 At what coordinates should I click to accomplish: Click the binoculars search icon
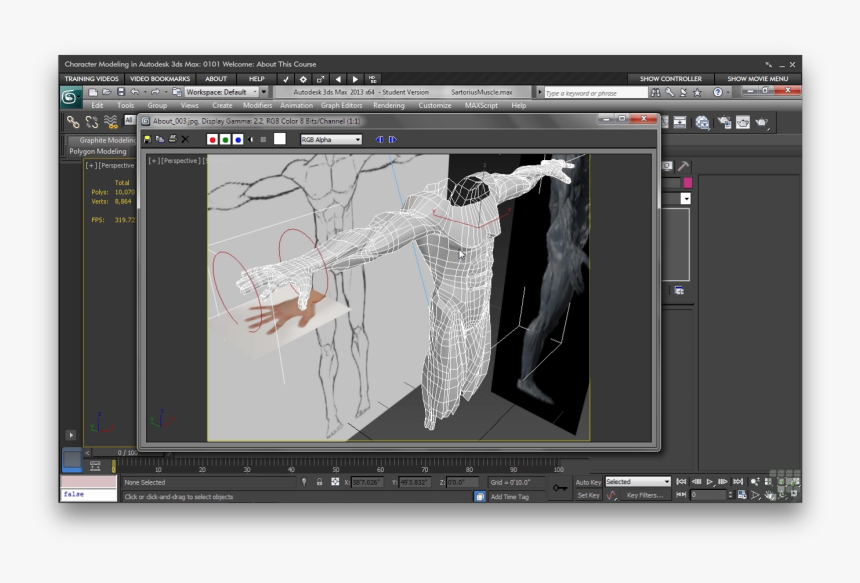coord(655,92)
